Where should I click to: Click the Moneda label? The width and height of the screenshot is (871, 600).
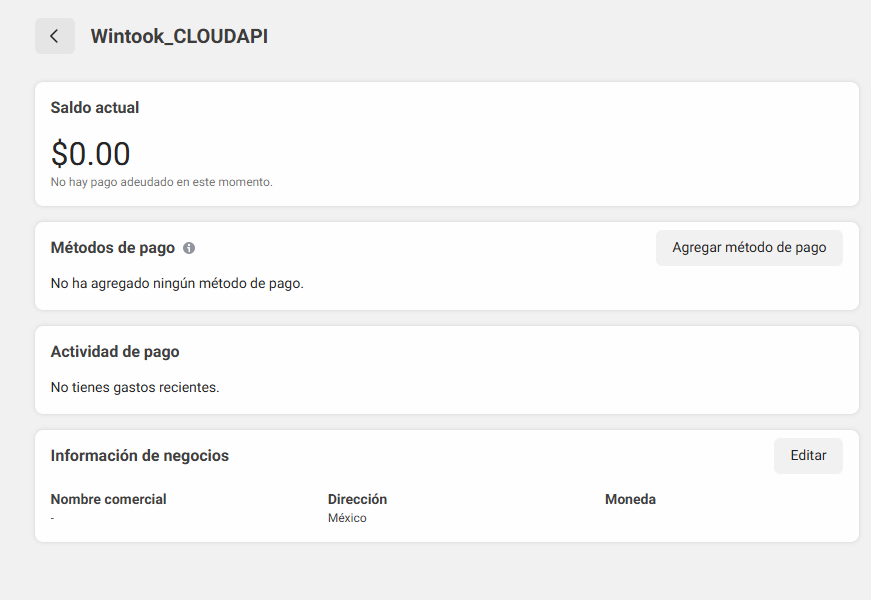click(x=630, y=499)
